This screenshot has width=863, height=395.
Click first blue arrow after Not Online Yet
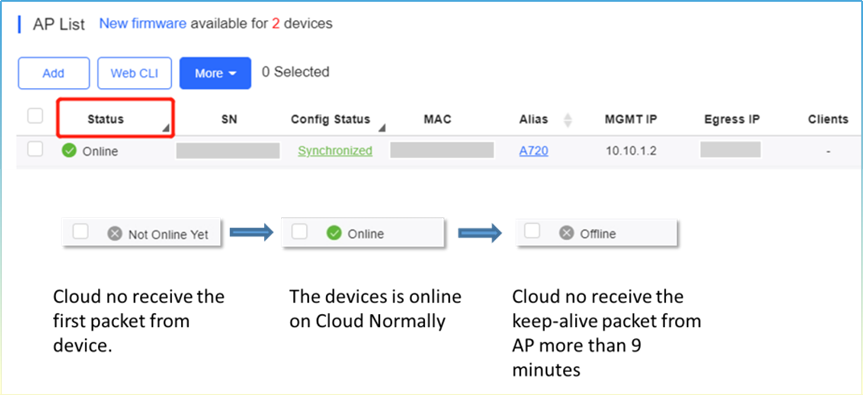[252, 233]
